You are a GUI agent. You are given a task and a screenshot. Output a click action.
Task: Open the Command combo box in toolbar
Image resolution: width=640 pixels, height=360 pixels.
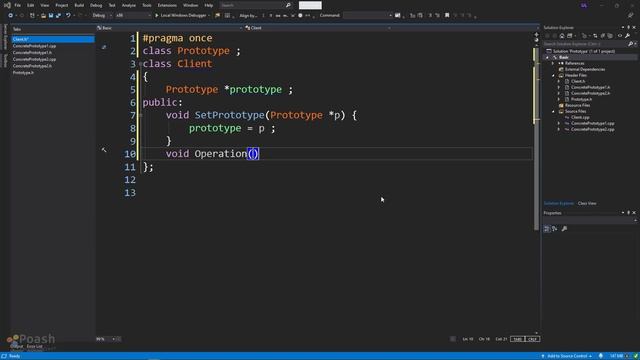(x=367, y=16)
